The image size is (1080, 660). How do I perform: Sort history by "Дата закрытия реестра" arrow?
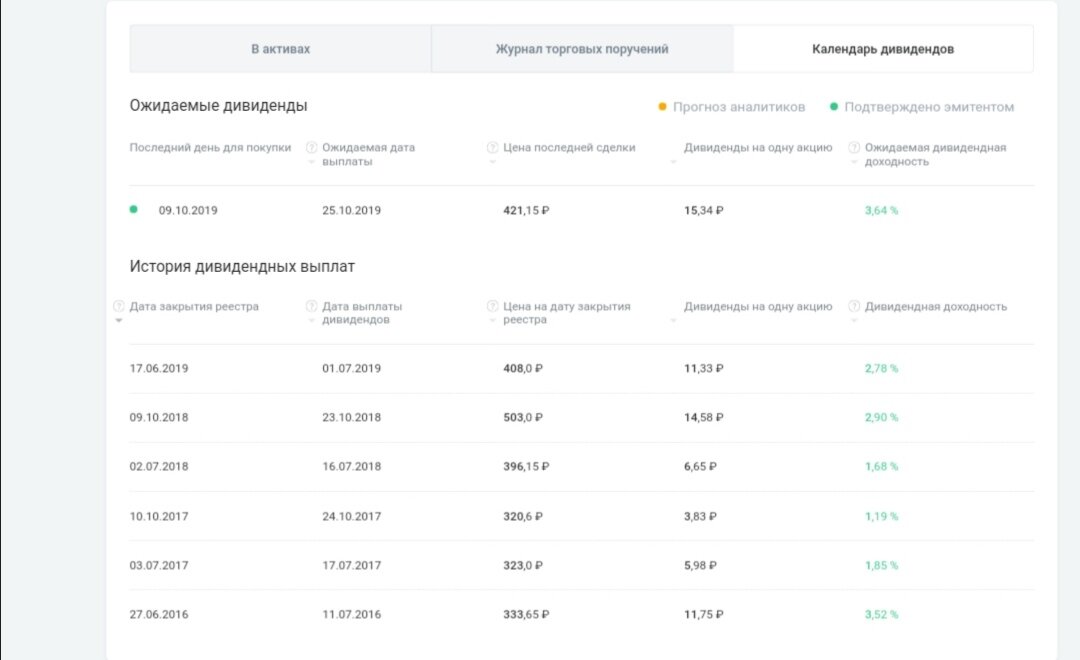click(119, 321)
